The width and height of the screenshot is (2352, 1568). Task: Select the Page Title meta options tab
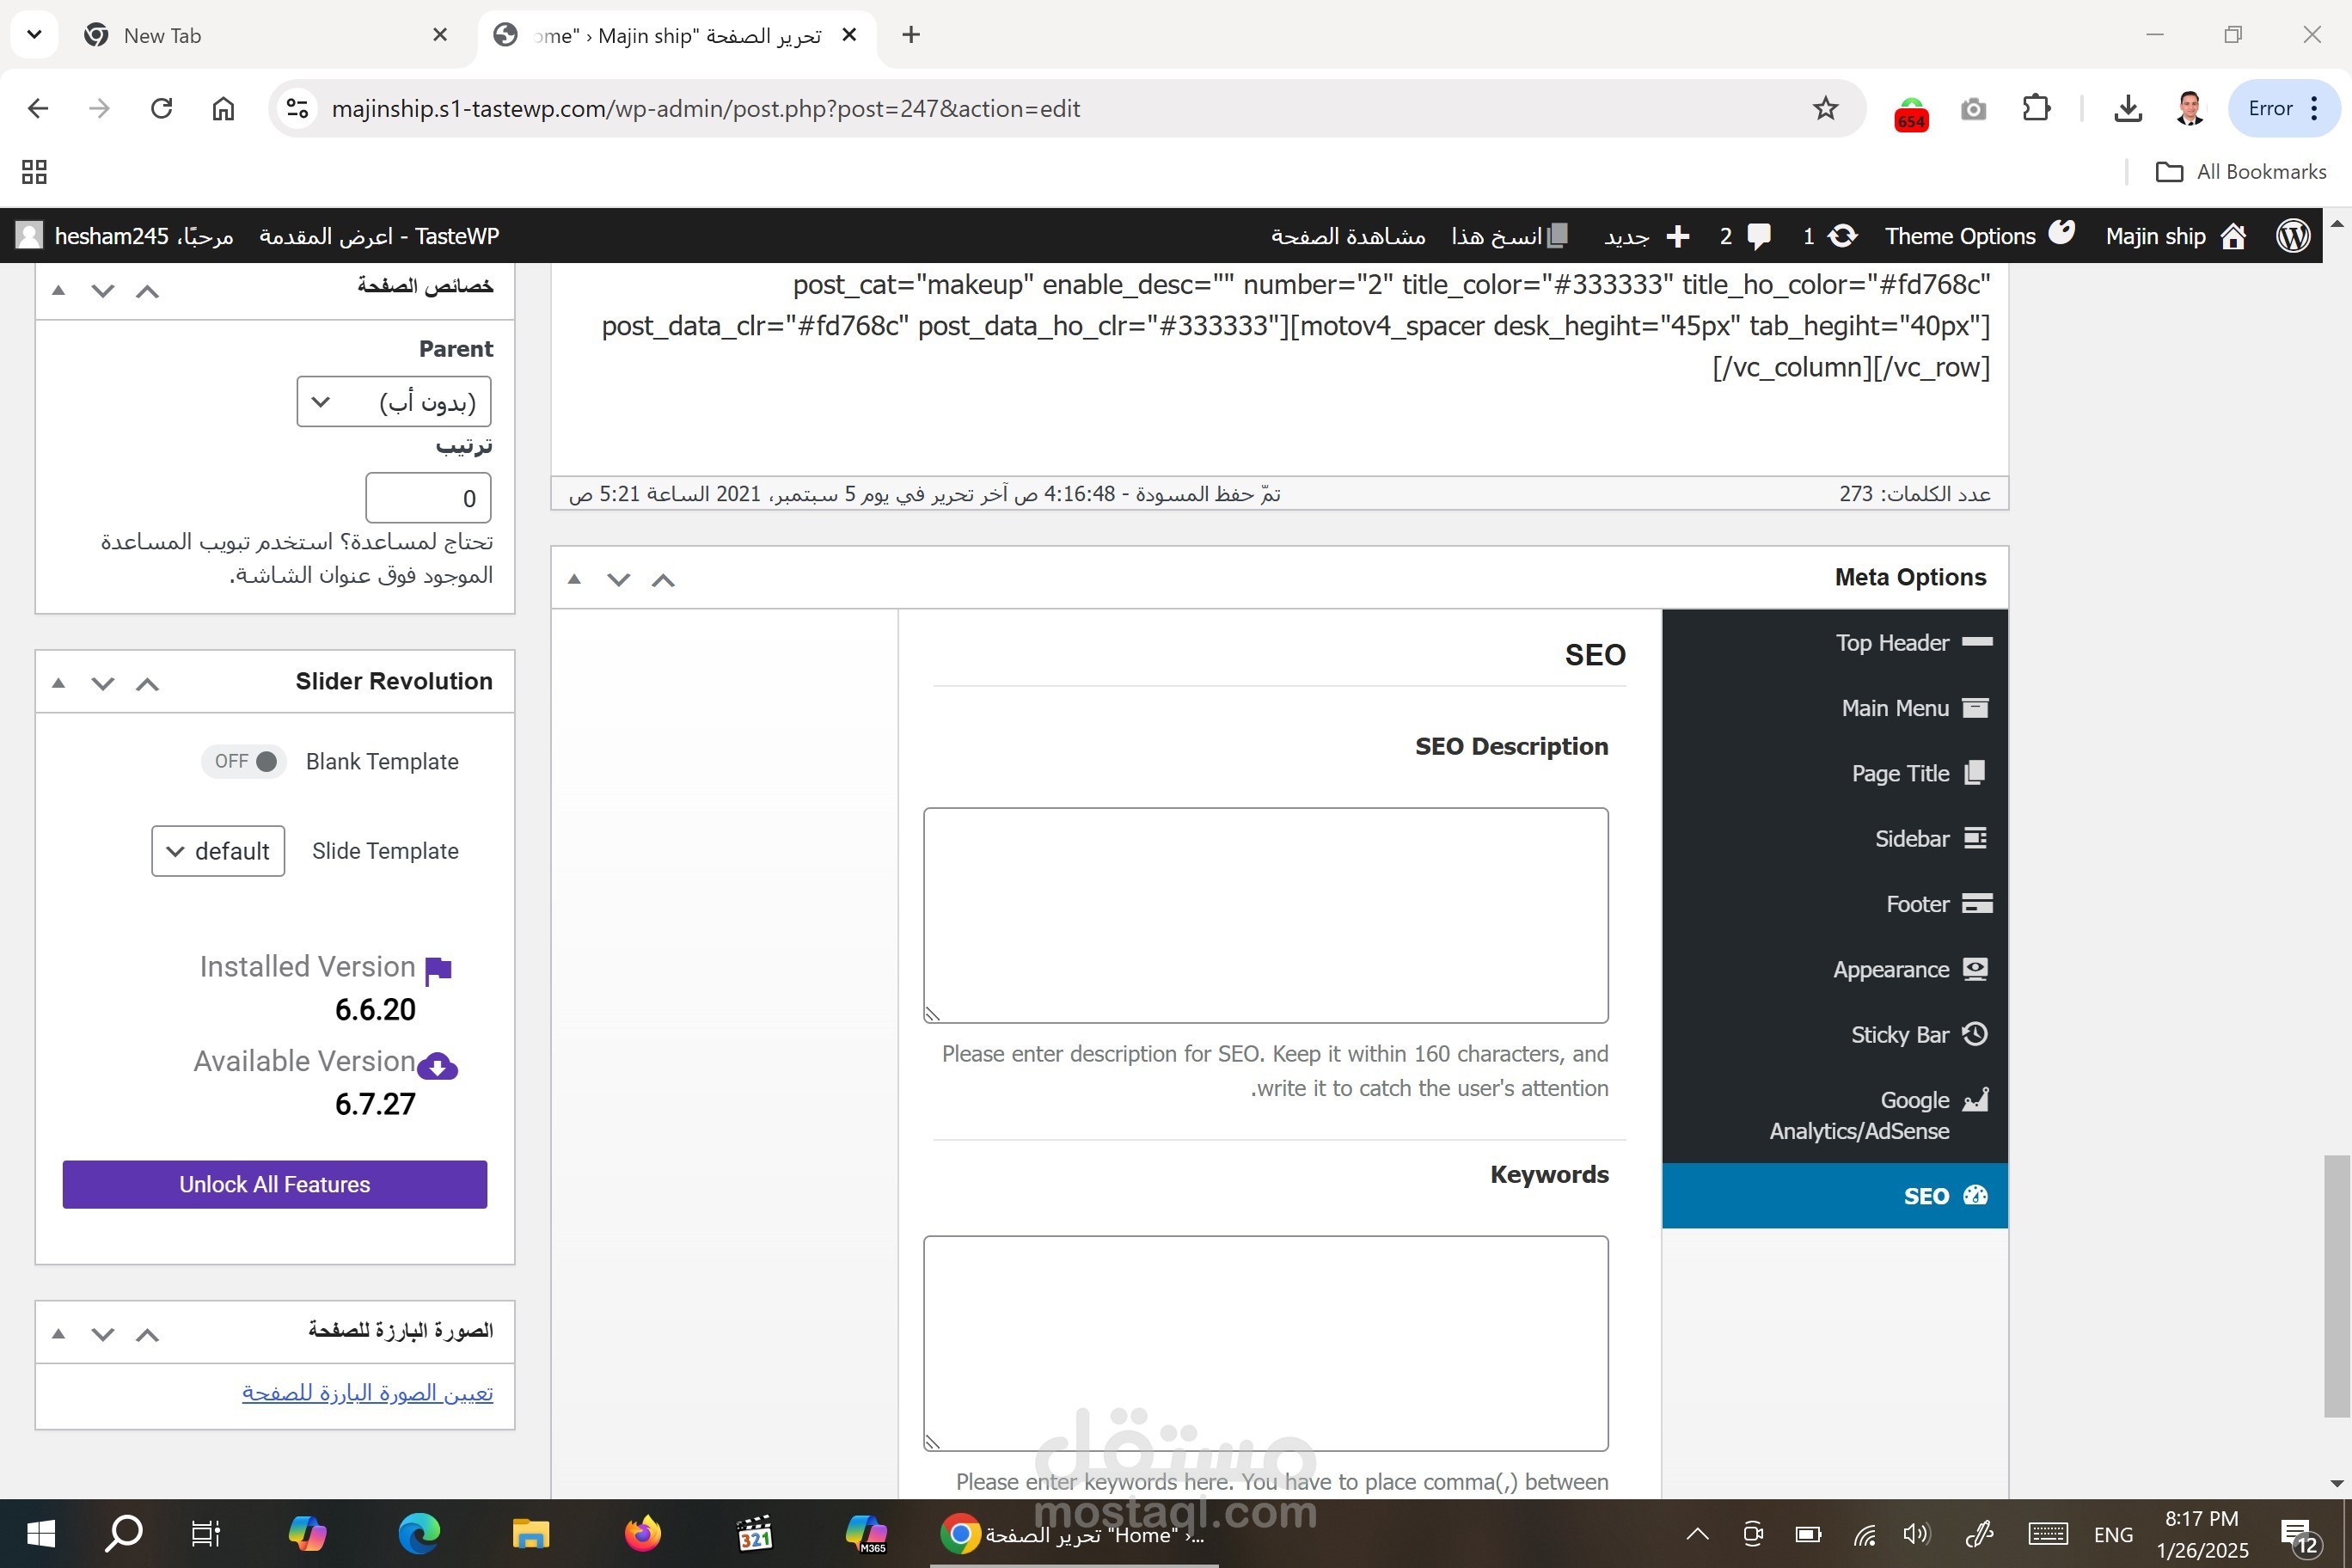[x=1900, y=773]
